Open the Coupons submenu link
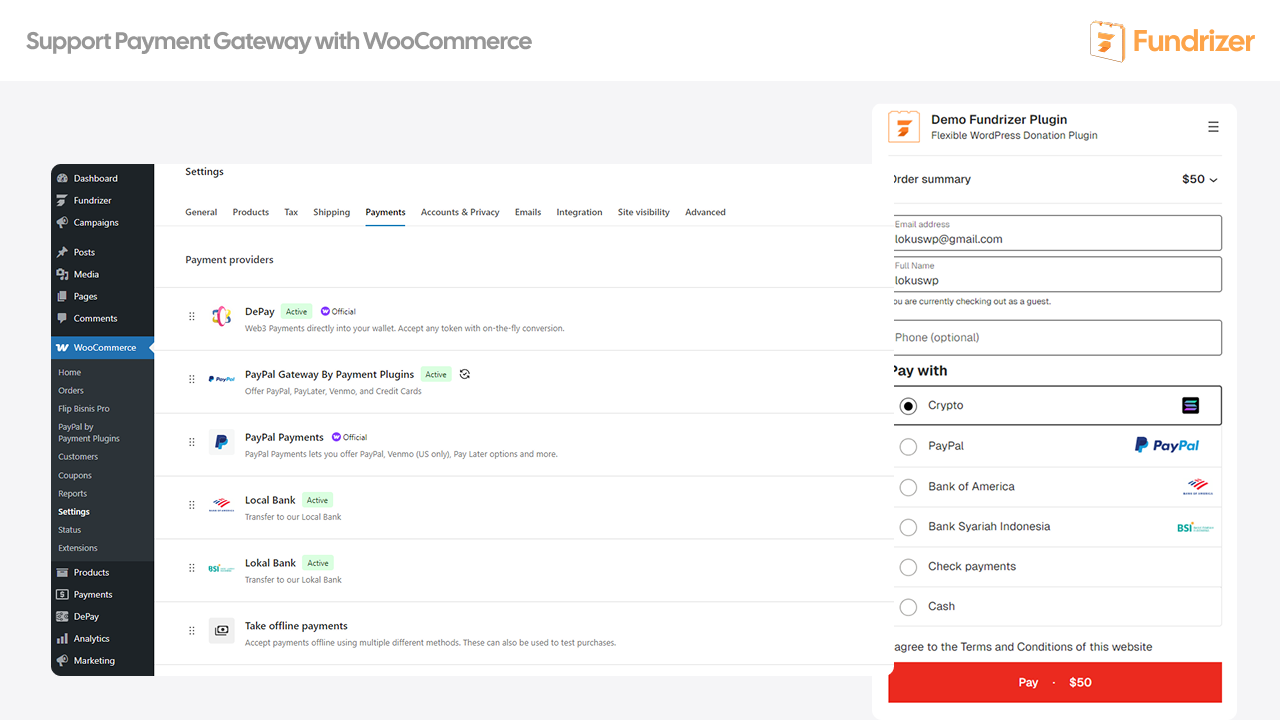Screen dimensions: 1280x720 coord(75,475)
